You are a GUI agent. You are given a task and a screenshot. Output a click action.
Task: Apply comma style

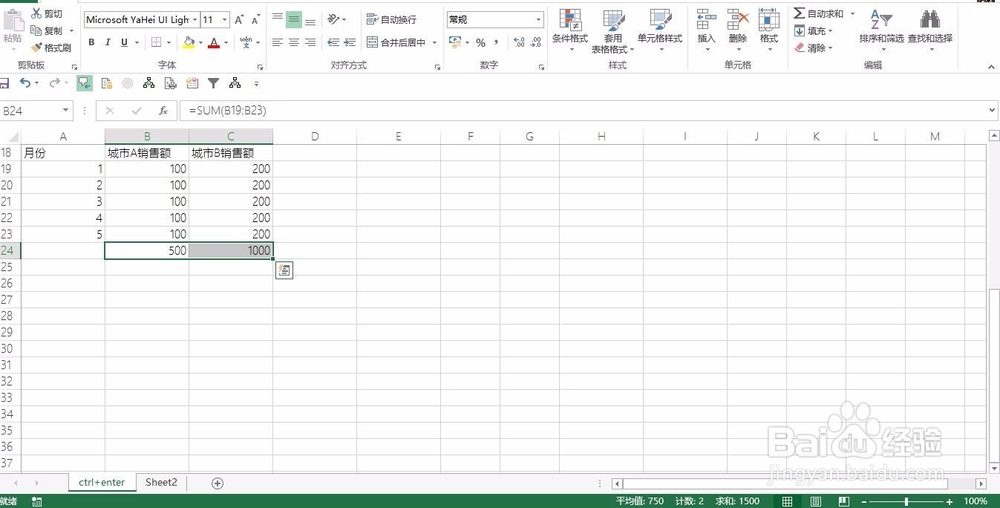[496, 42]
